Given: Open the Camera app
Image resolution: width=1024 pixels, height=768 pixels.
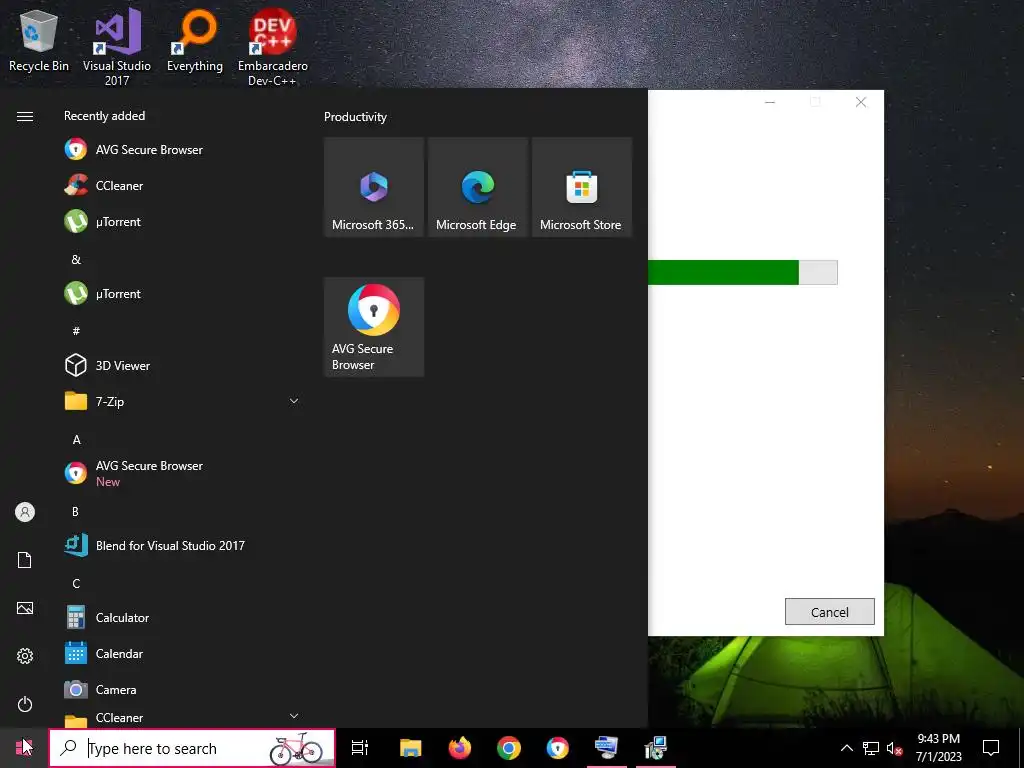Looking at the screenshot, I should (x=183, y=690).
